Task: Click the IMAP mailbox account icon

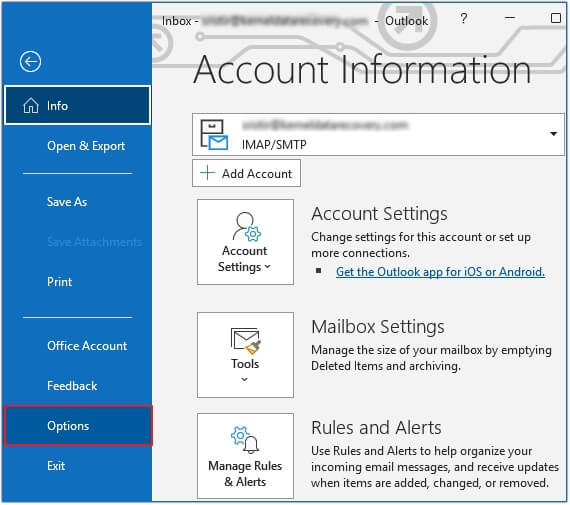Action: (214, 135)
